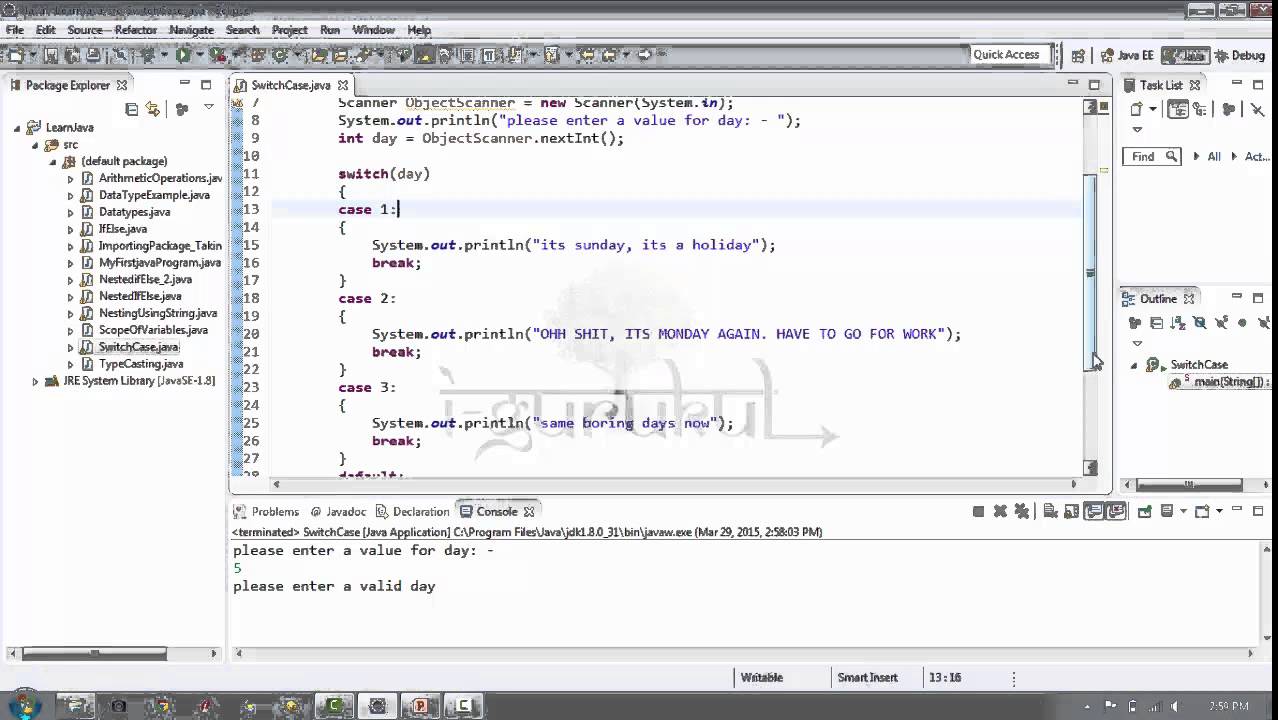Screen dimensions: 1278x720
Task: Click Remove Launch icon in Console toolbar
Action: pyautogui.click(x=1000, y=511)
